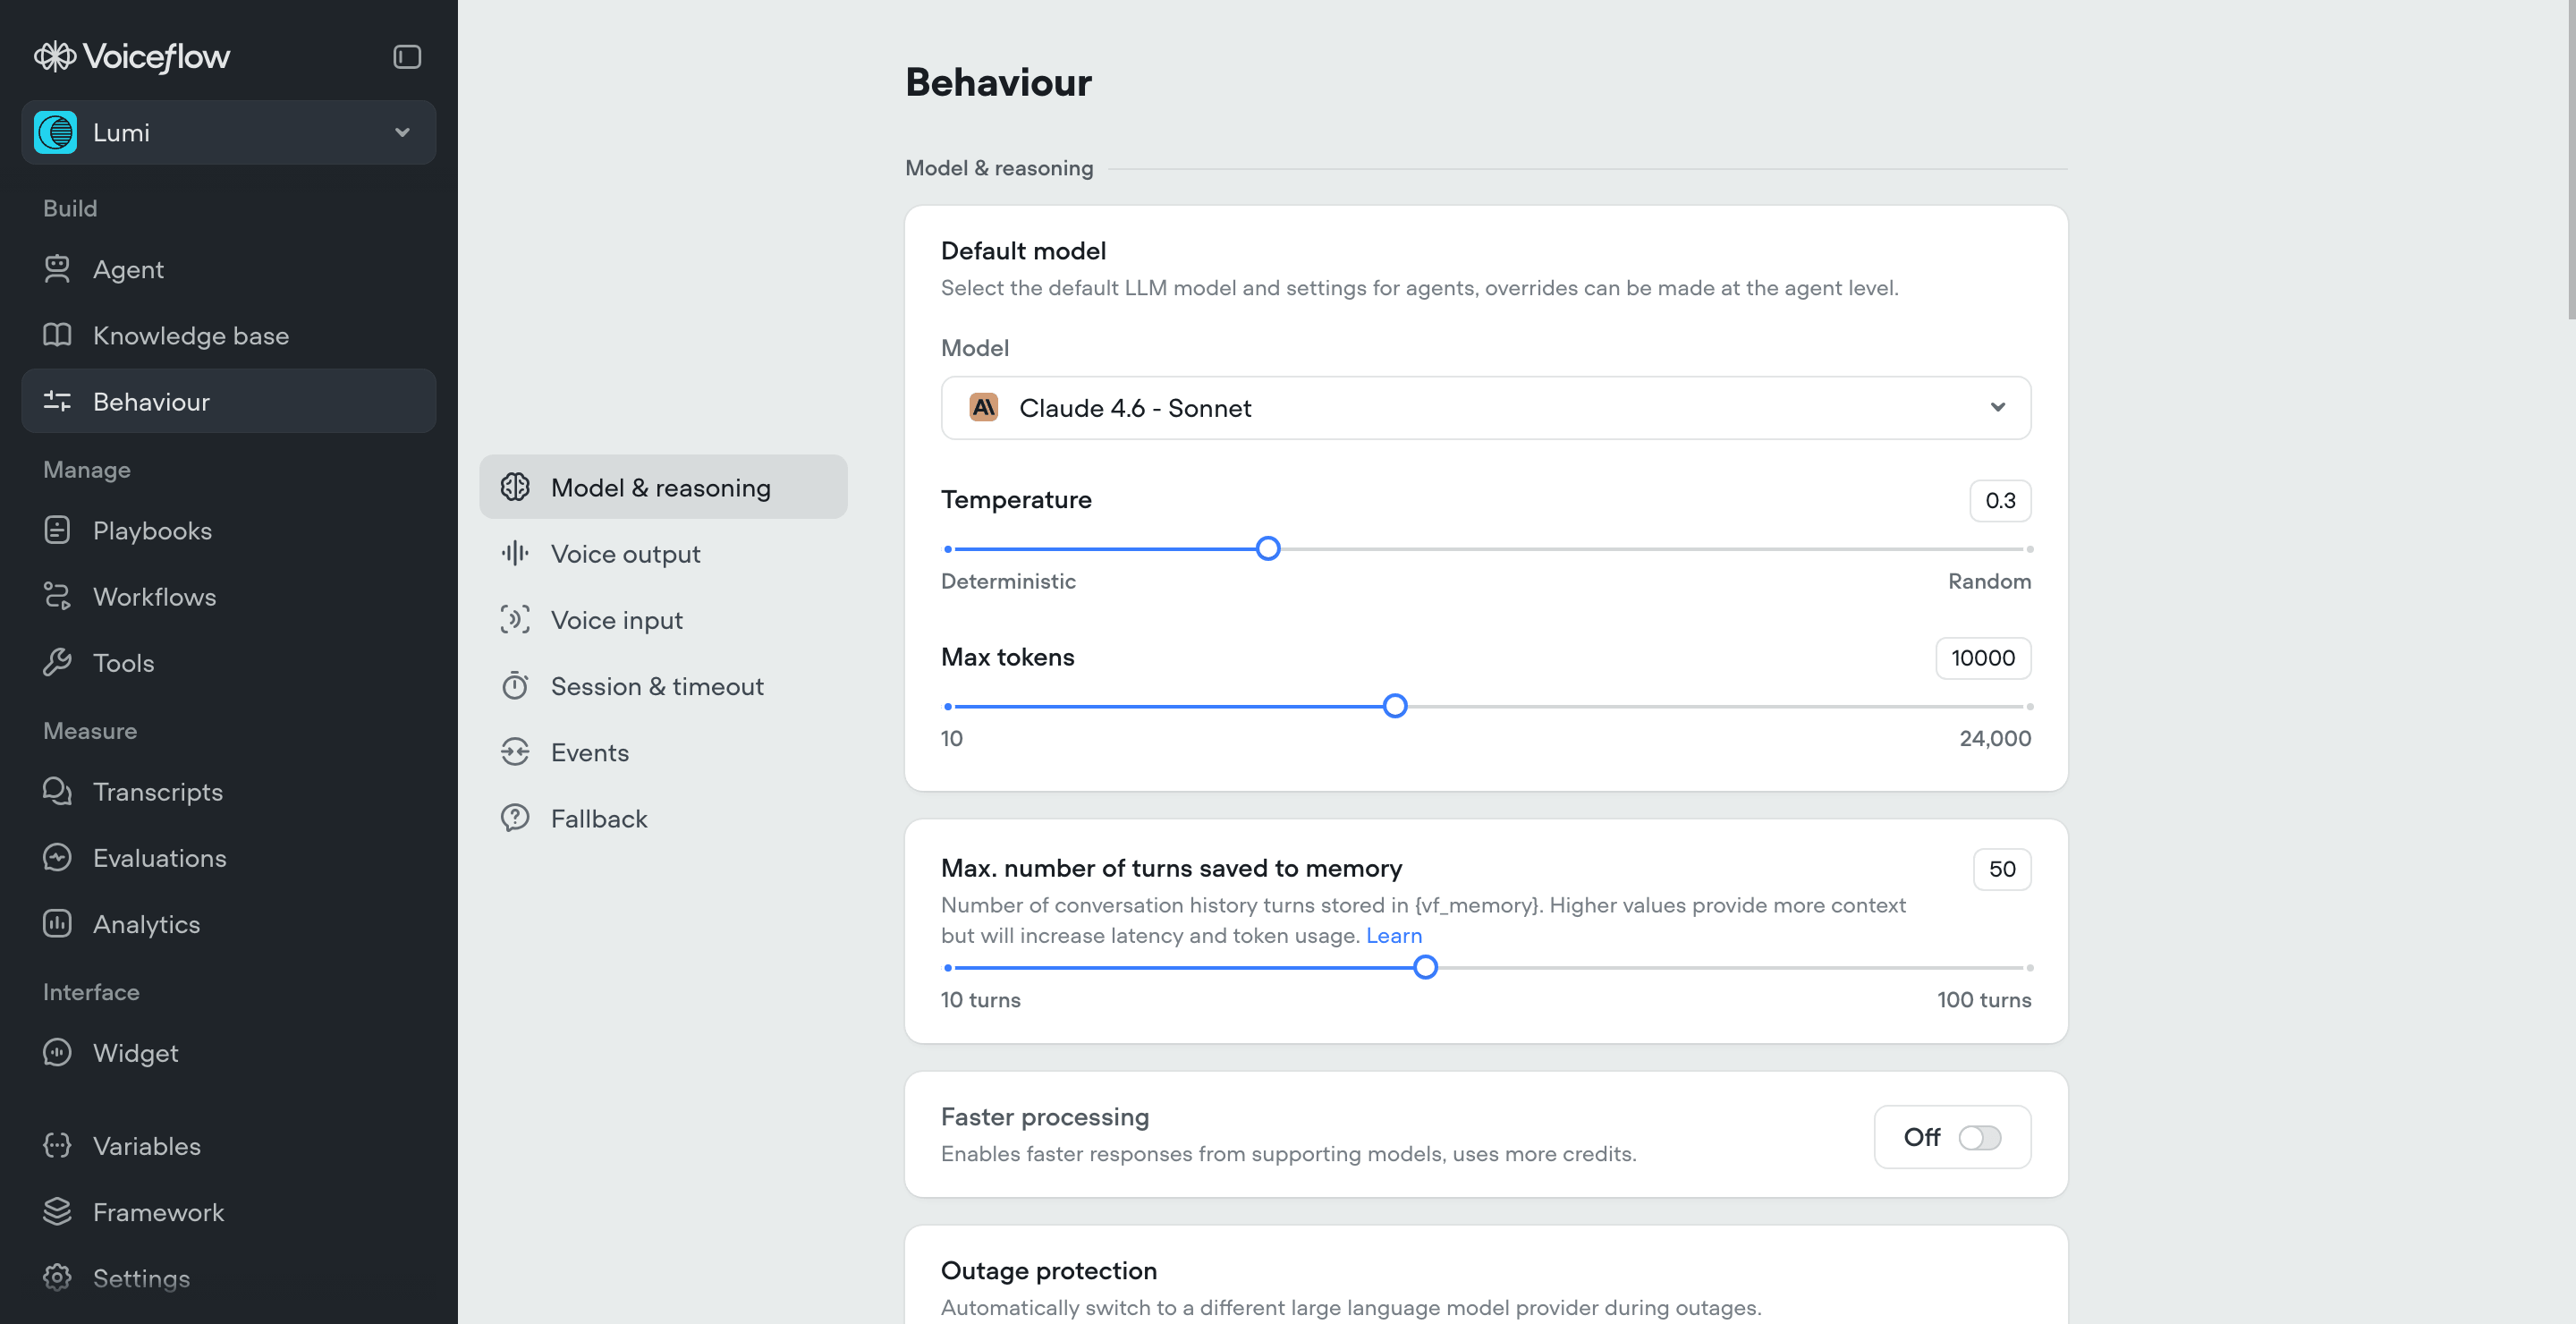Open the Events settings section
The height and width of the screenshot is (1324, 2576).
pos(589,752)
